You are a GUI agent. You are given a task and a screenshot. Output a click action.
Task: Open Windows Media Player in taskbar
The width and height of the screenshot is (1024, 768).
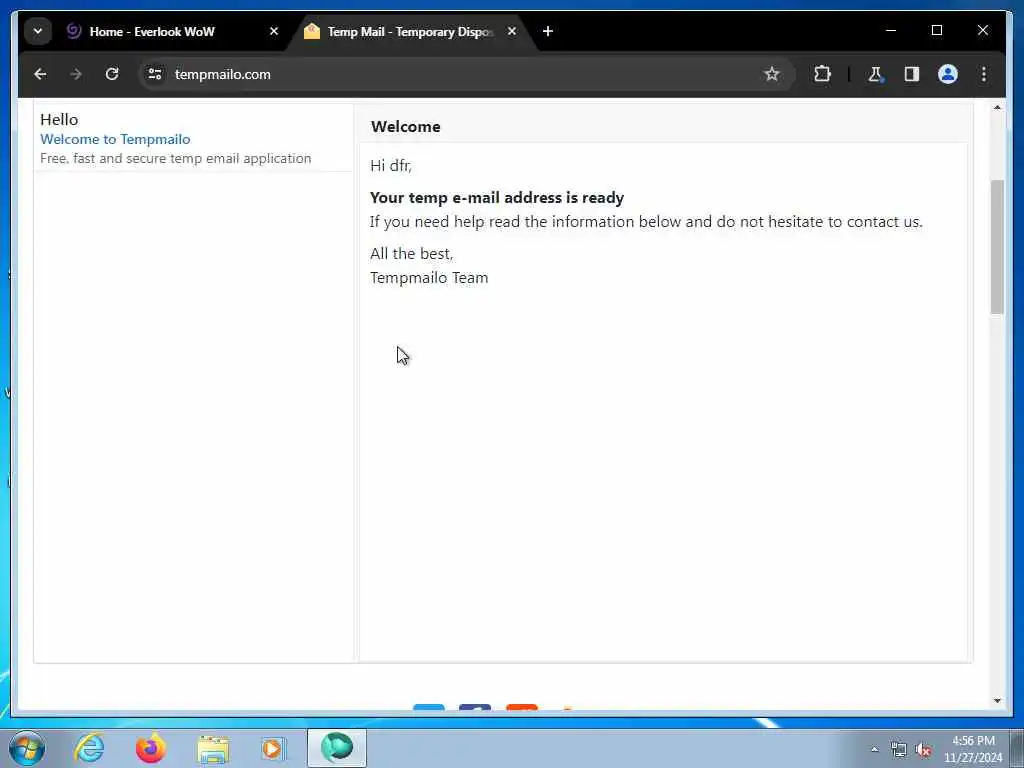274,748
